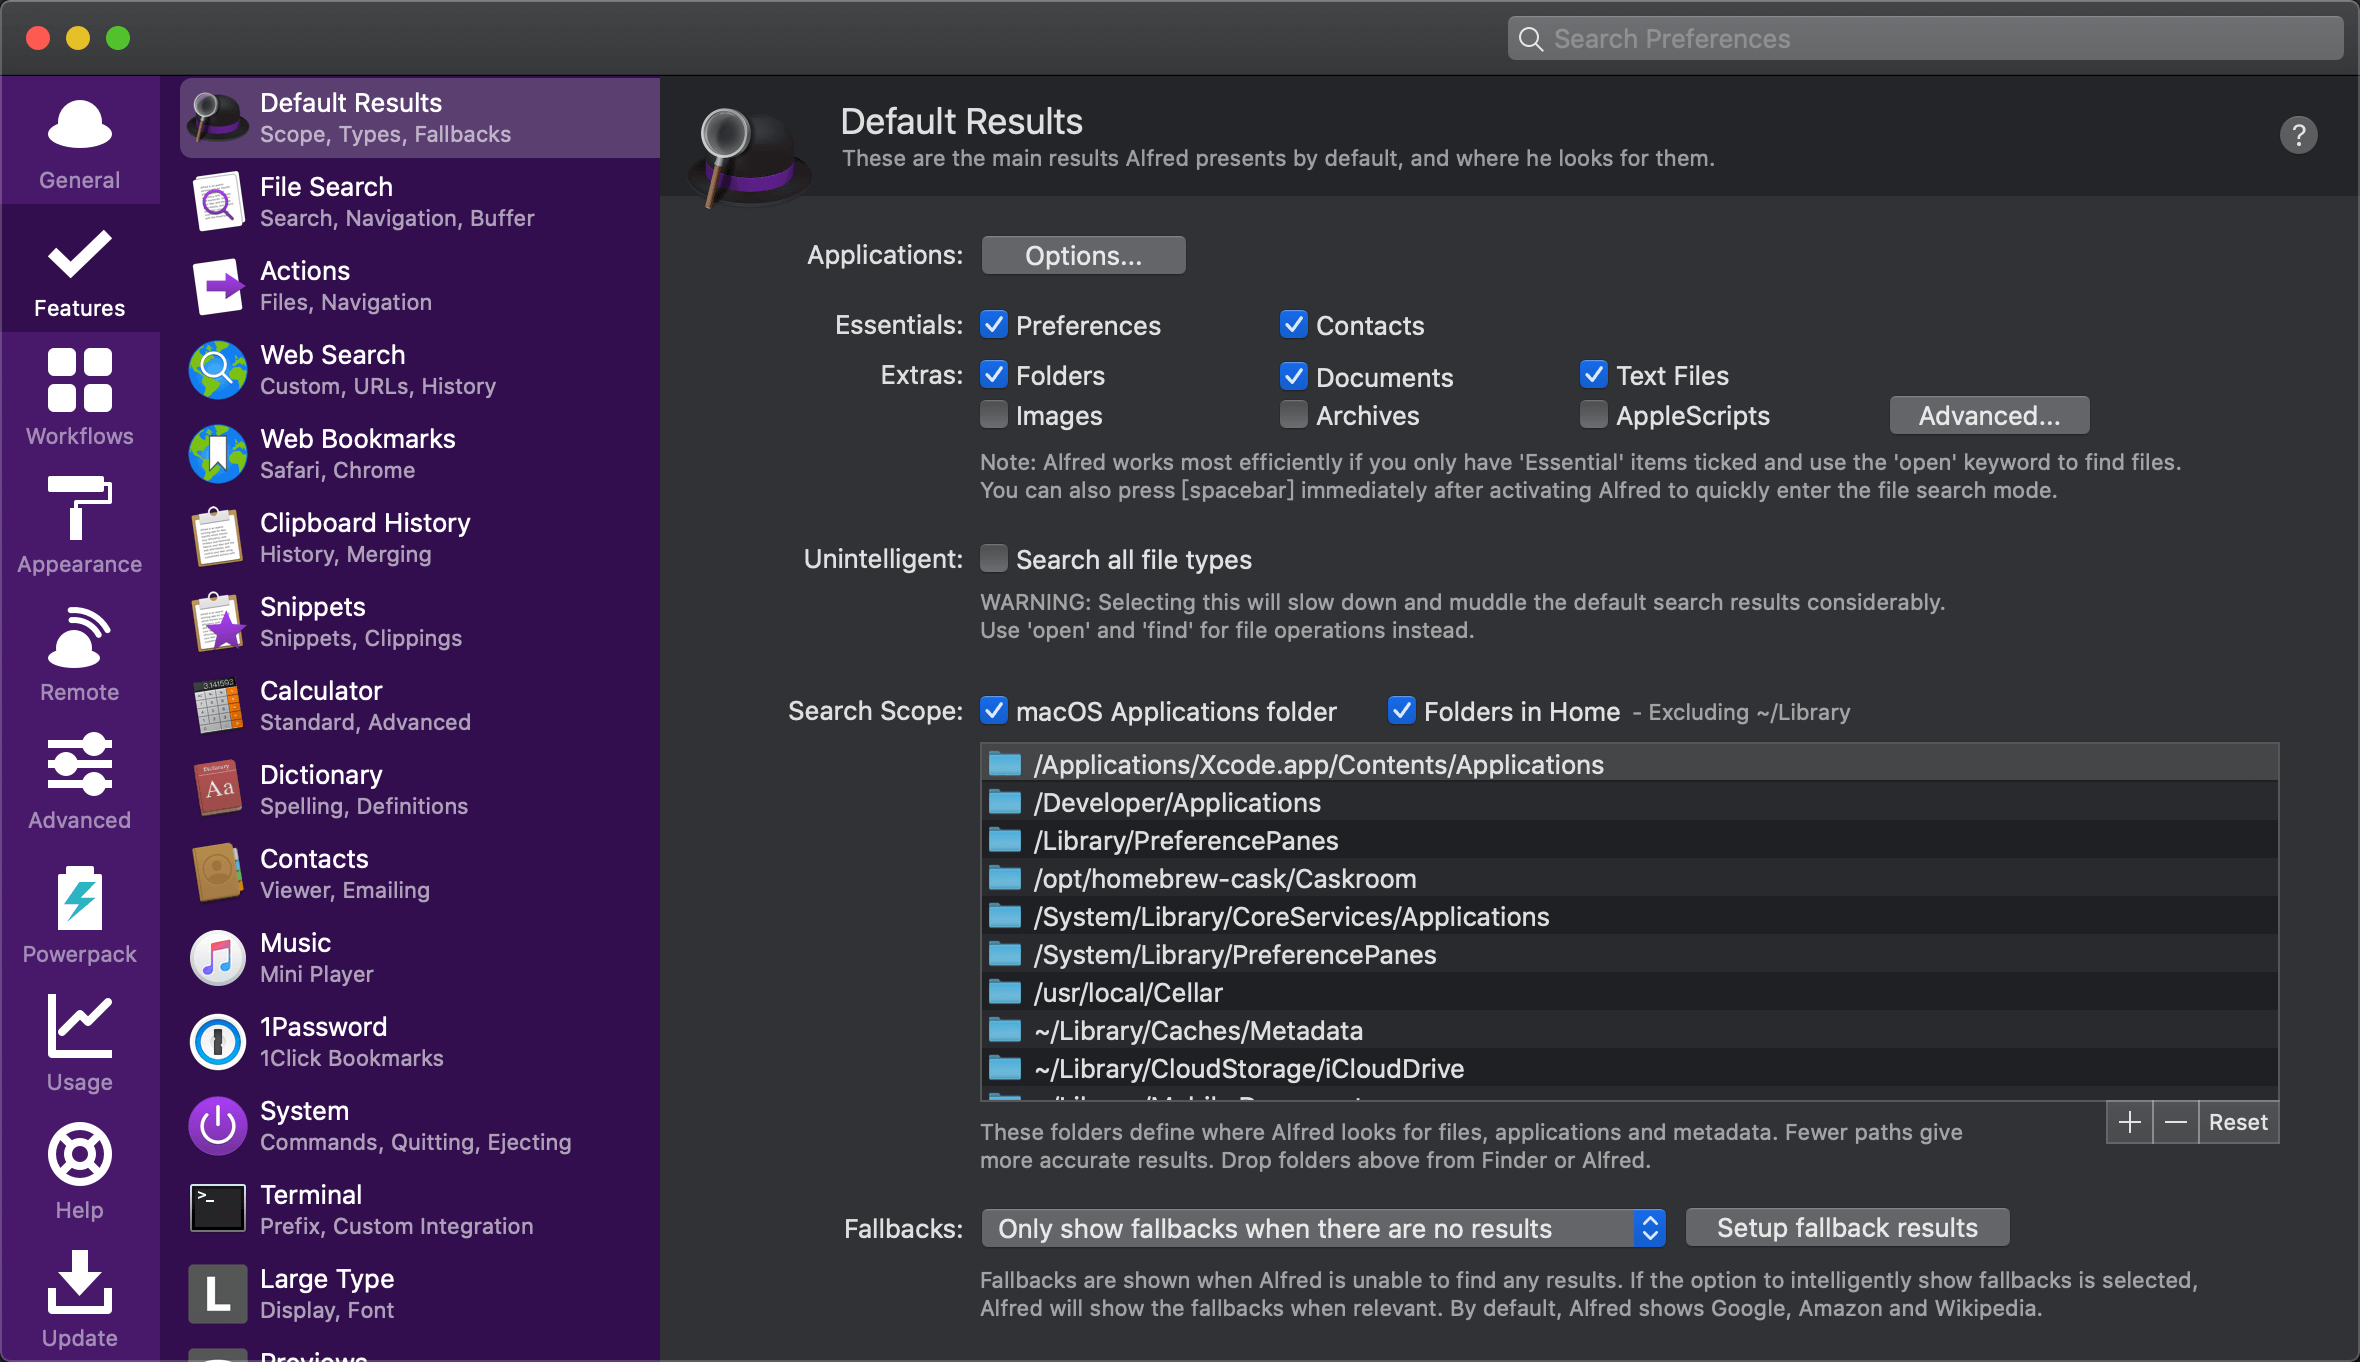Open the Usage chart section

[x=80, y=1044]
